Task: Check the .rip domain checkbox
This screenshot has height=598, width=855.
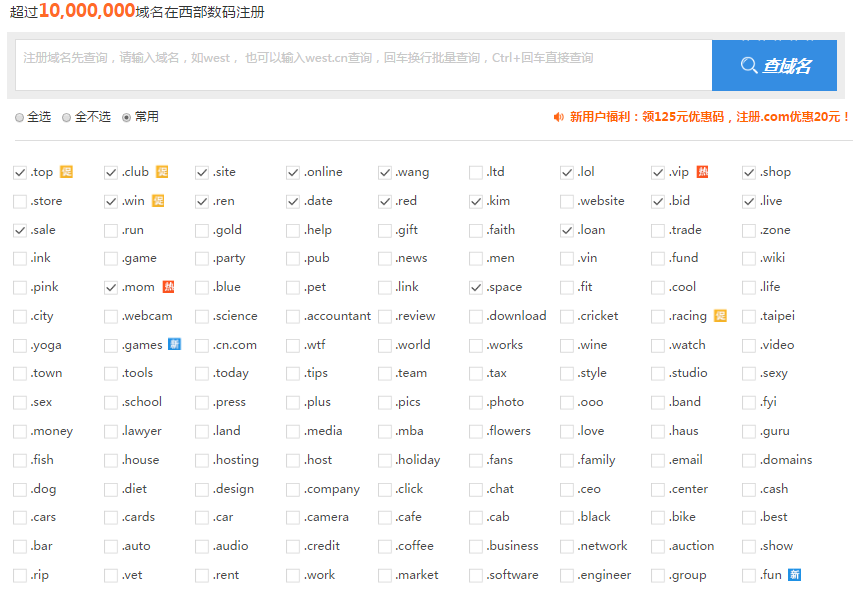Action: coord(20,575)
